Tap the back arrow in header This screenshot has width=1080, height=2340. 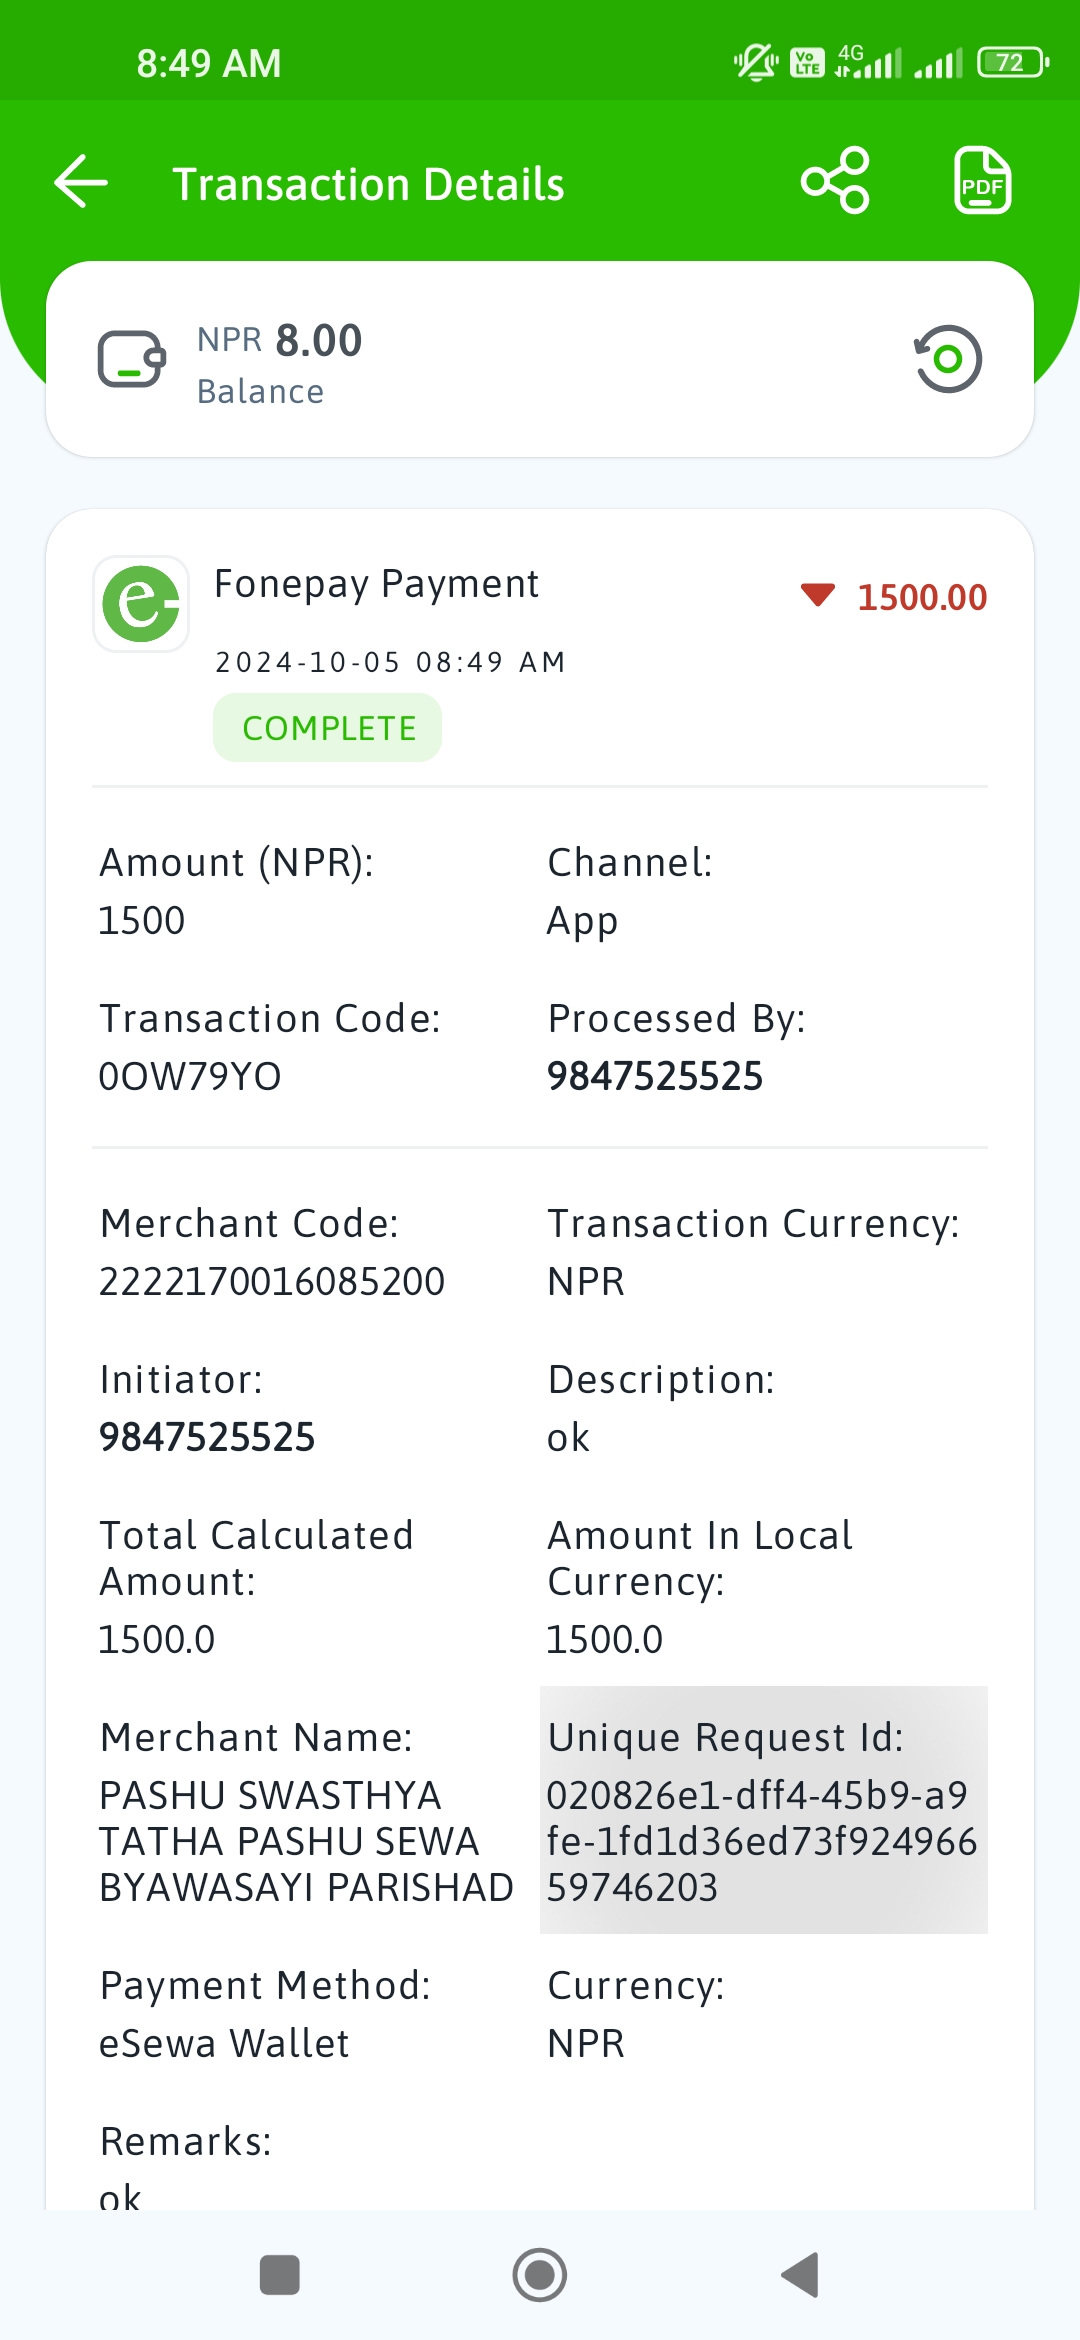(x=81, y=182)
